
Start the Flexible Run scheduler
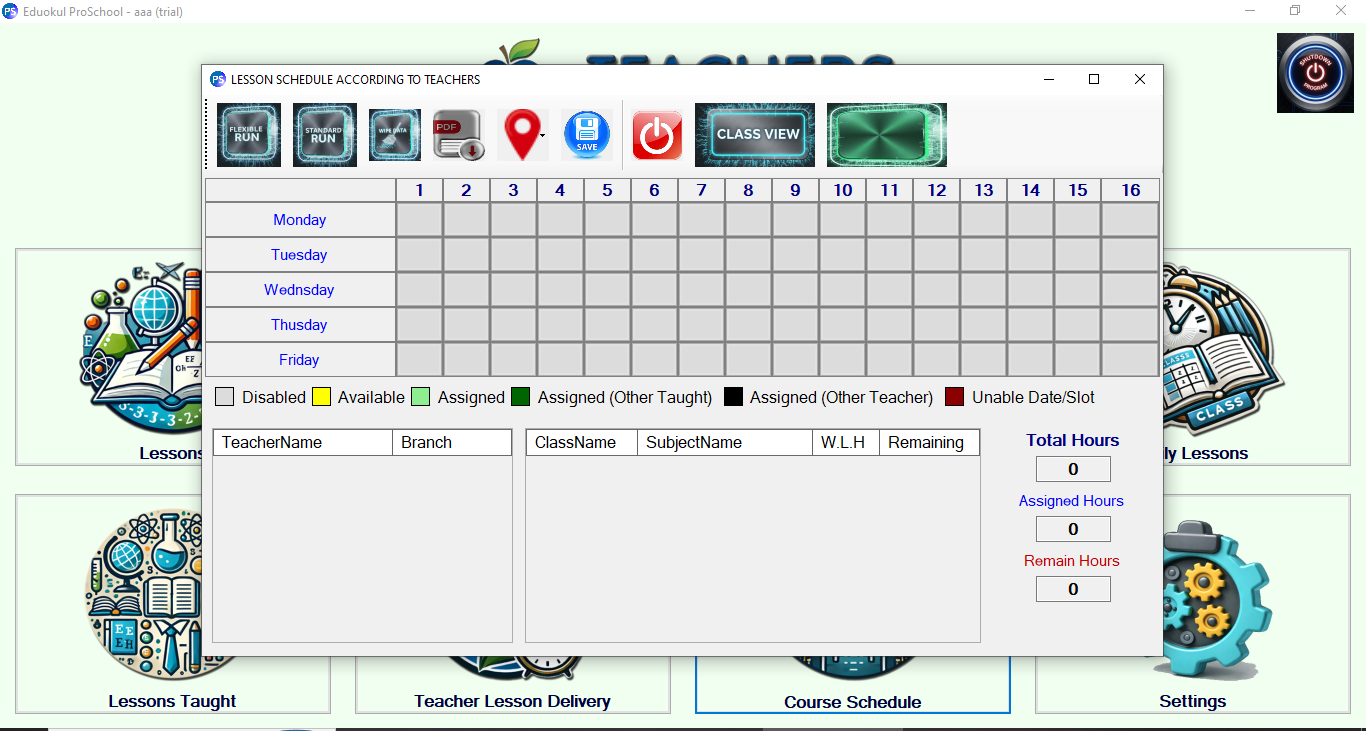point(249,135)
